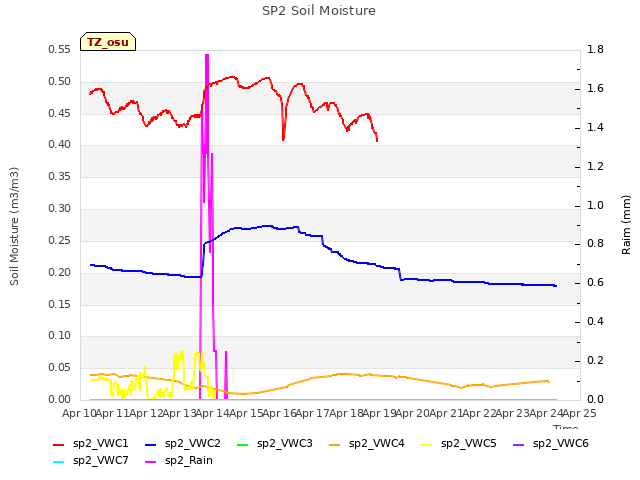Click the 1.2 right axis tick label
The height and width of the screenshot is (480, 640).
pos(596,166)
